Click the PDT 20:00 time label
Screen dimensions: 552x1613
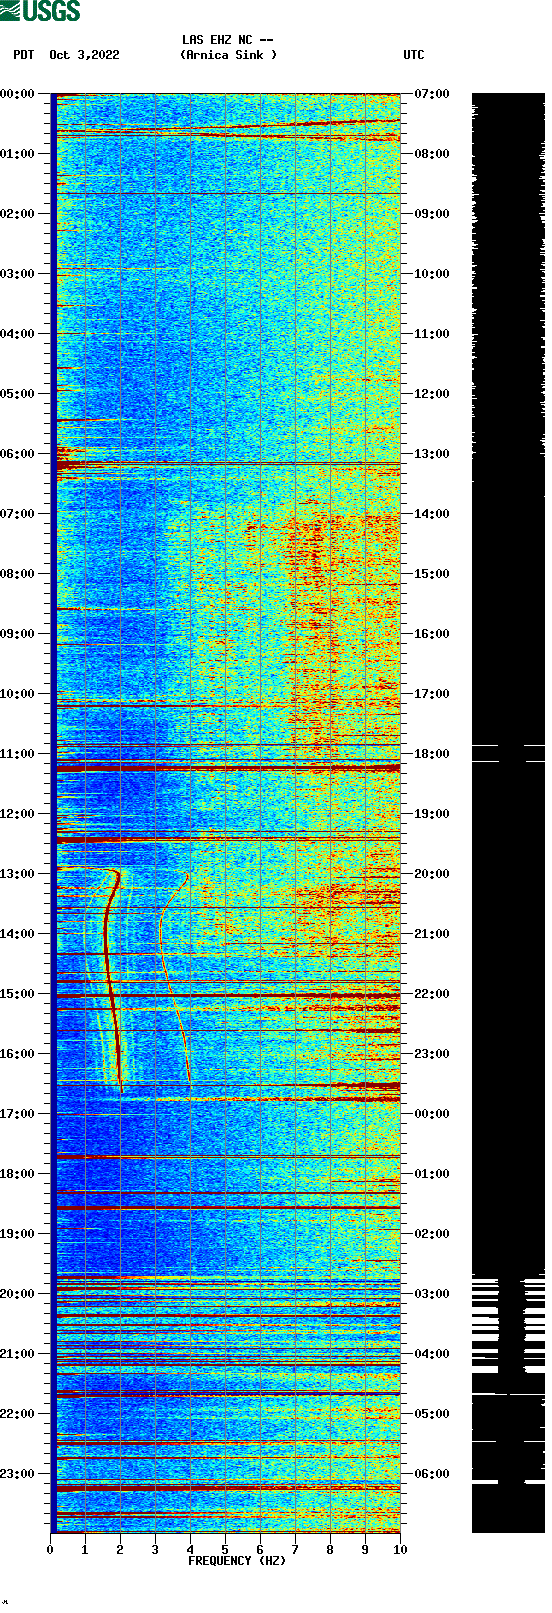pyautogui.click(x=17, y=1294)
